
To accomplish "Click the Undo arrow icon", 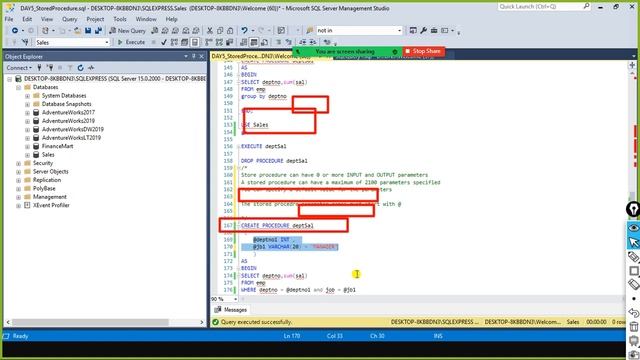I will click(244, 31).
